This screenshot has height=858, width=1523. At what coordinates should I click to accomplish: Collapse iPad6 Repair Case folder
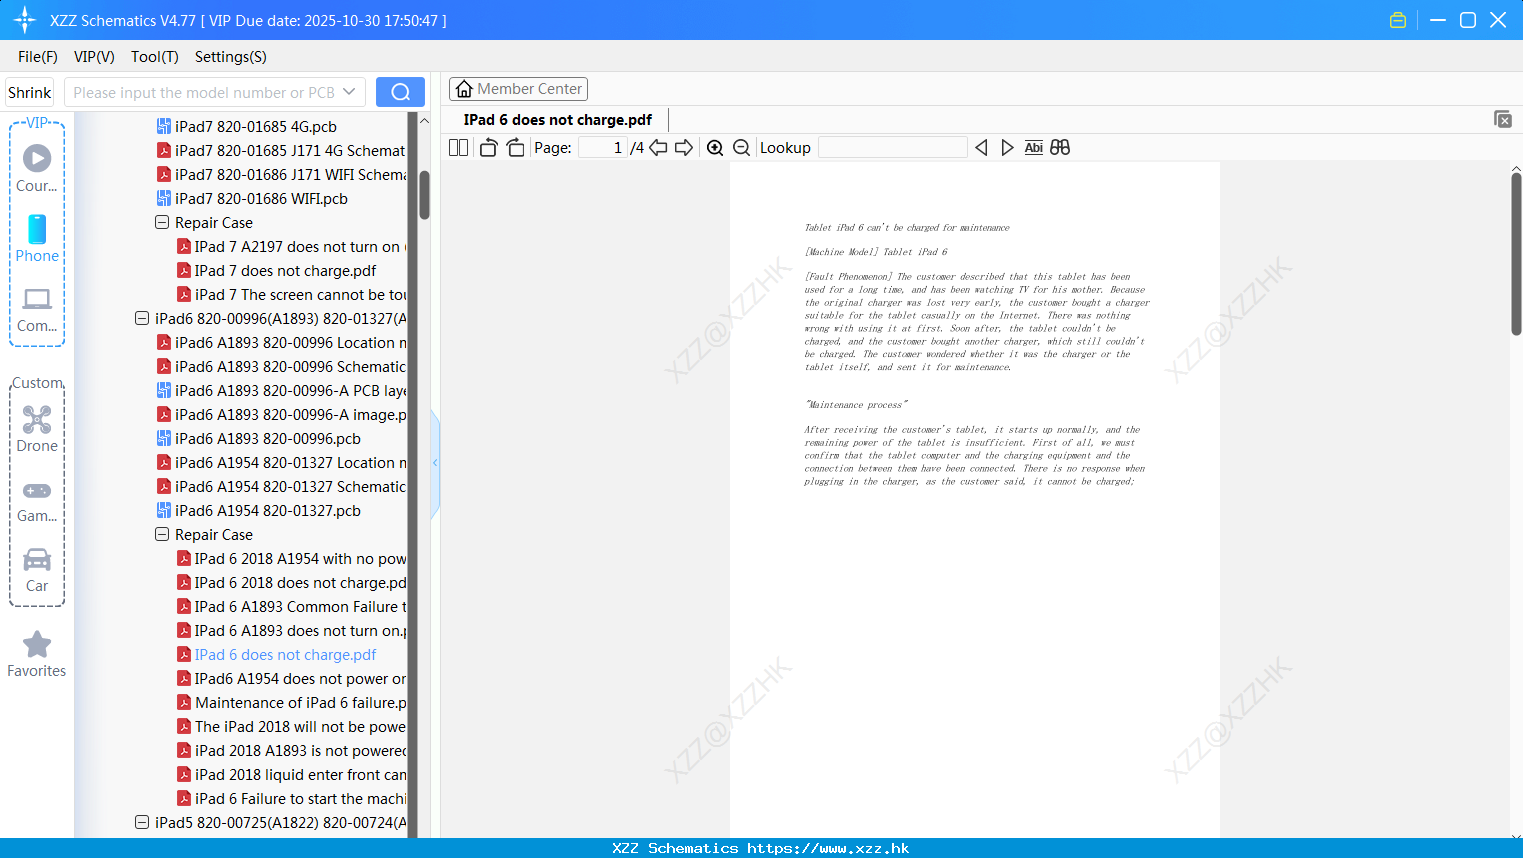click(x=162, y=535)
